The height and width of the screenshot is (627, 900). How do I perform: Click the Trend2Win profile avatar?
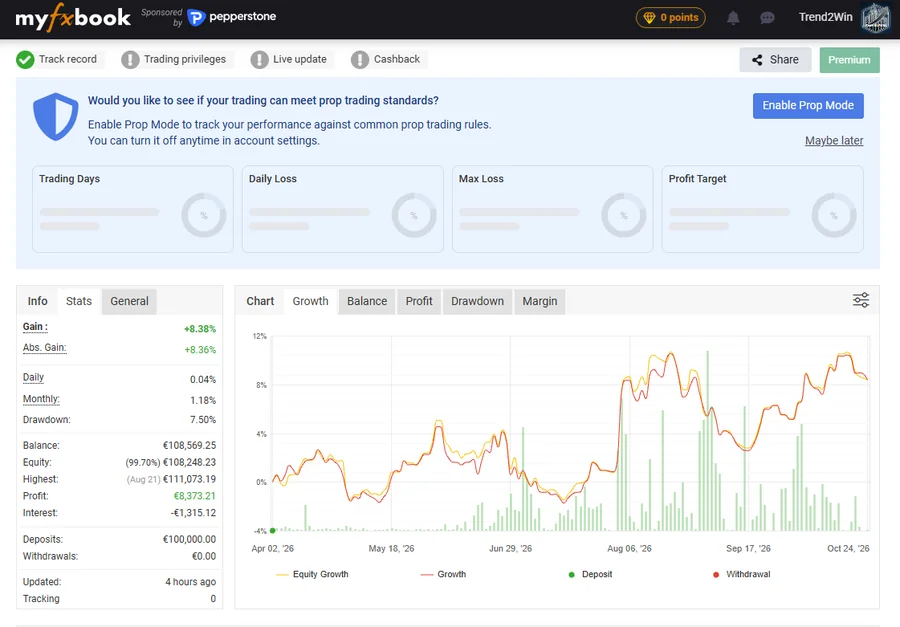click(x=875, y=18)
